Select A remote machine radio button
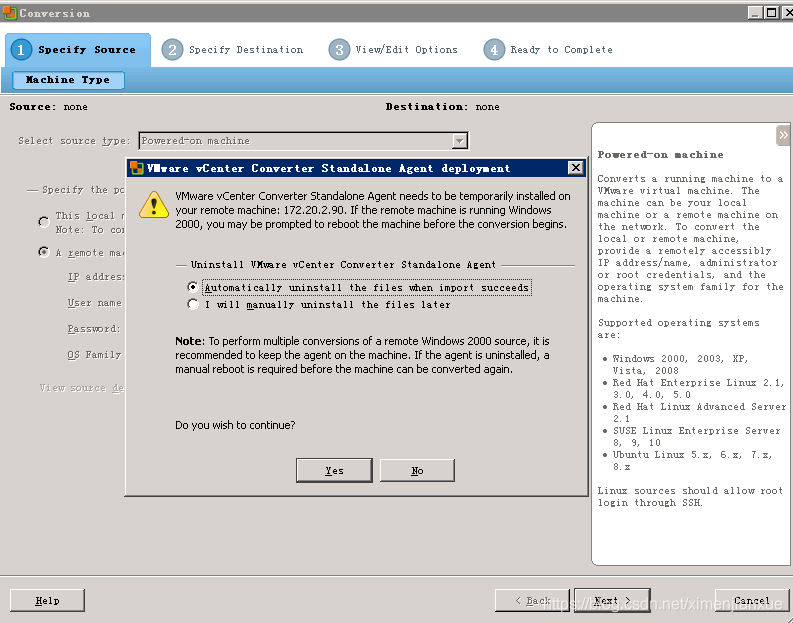 (x=44, y=252)
